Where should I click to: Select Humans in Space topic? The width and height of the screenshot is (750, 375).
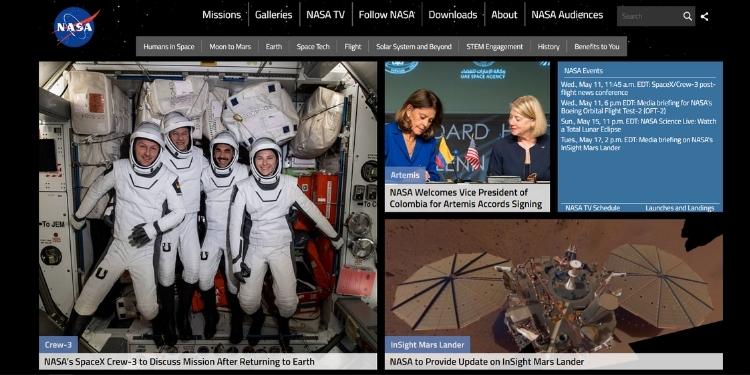click(169, 47)
